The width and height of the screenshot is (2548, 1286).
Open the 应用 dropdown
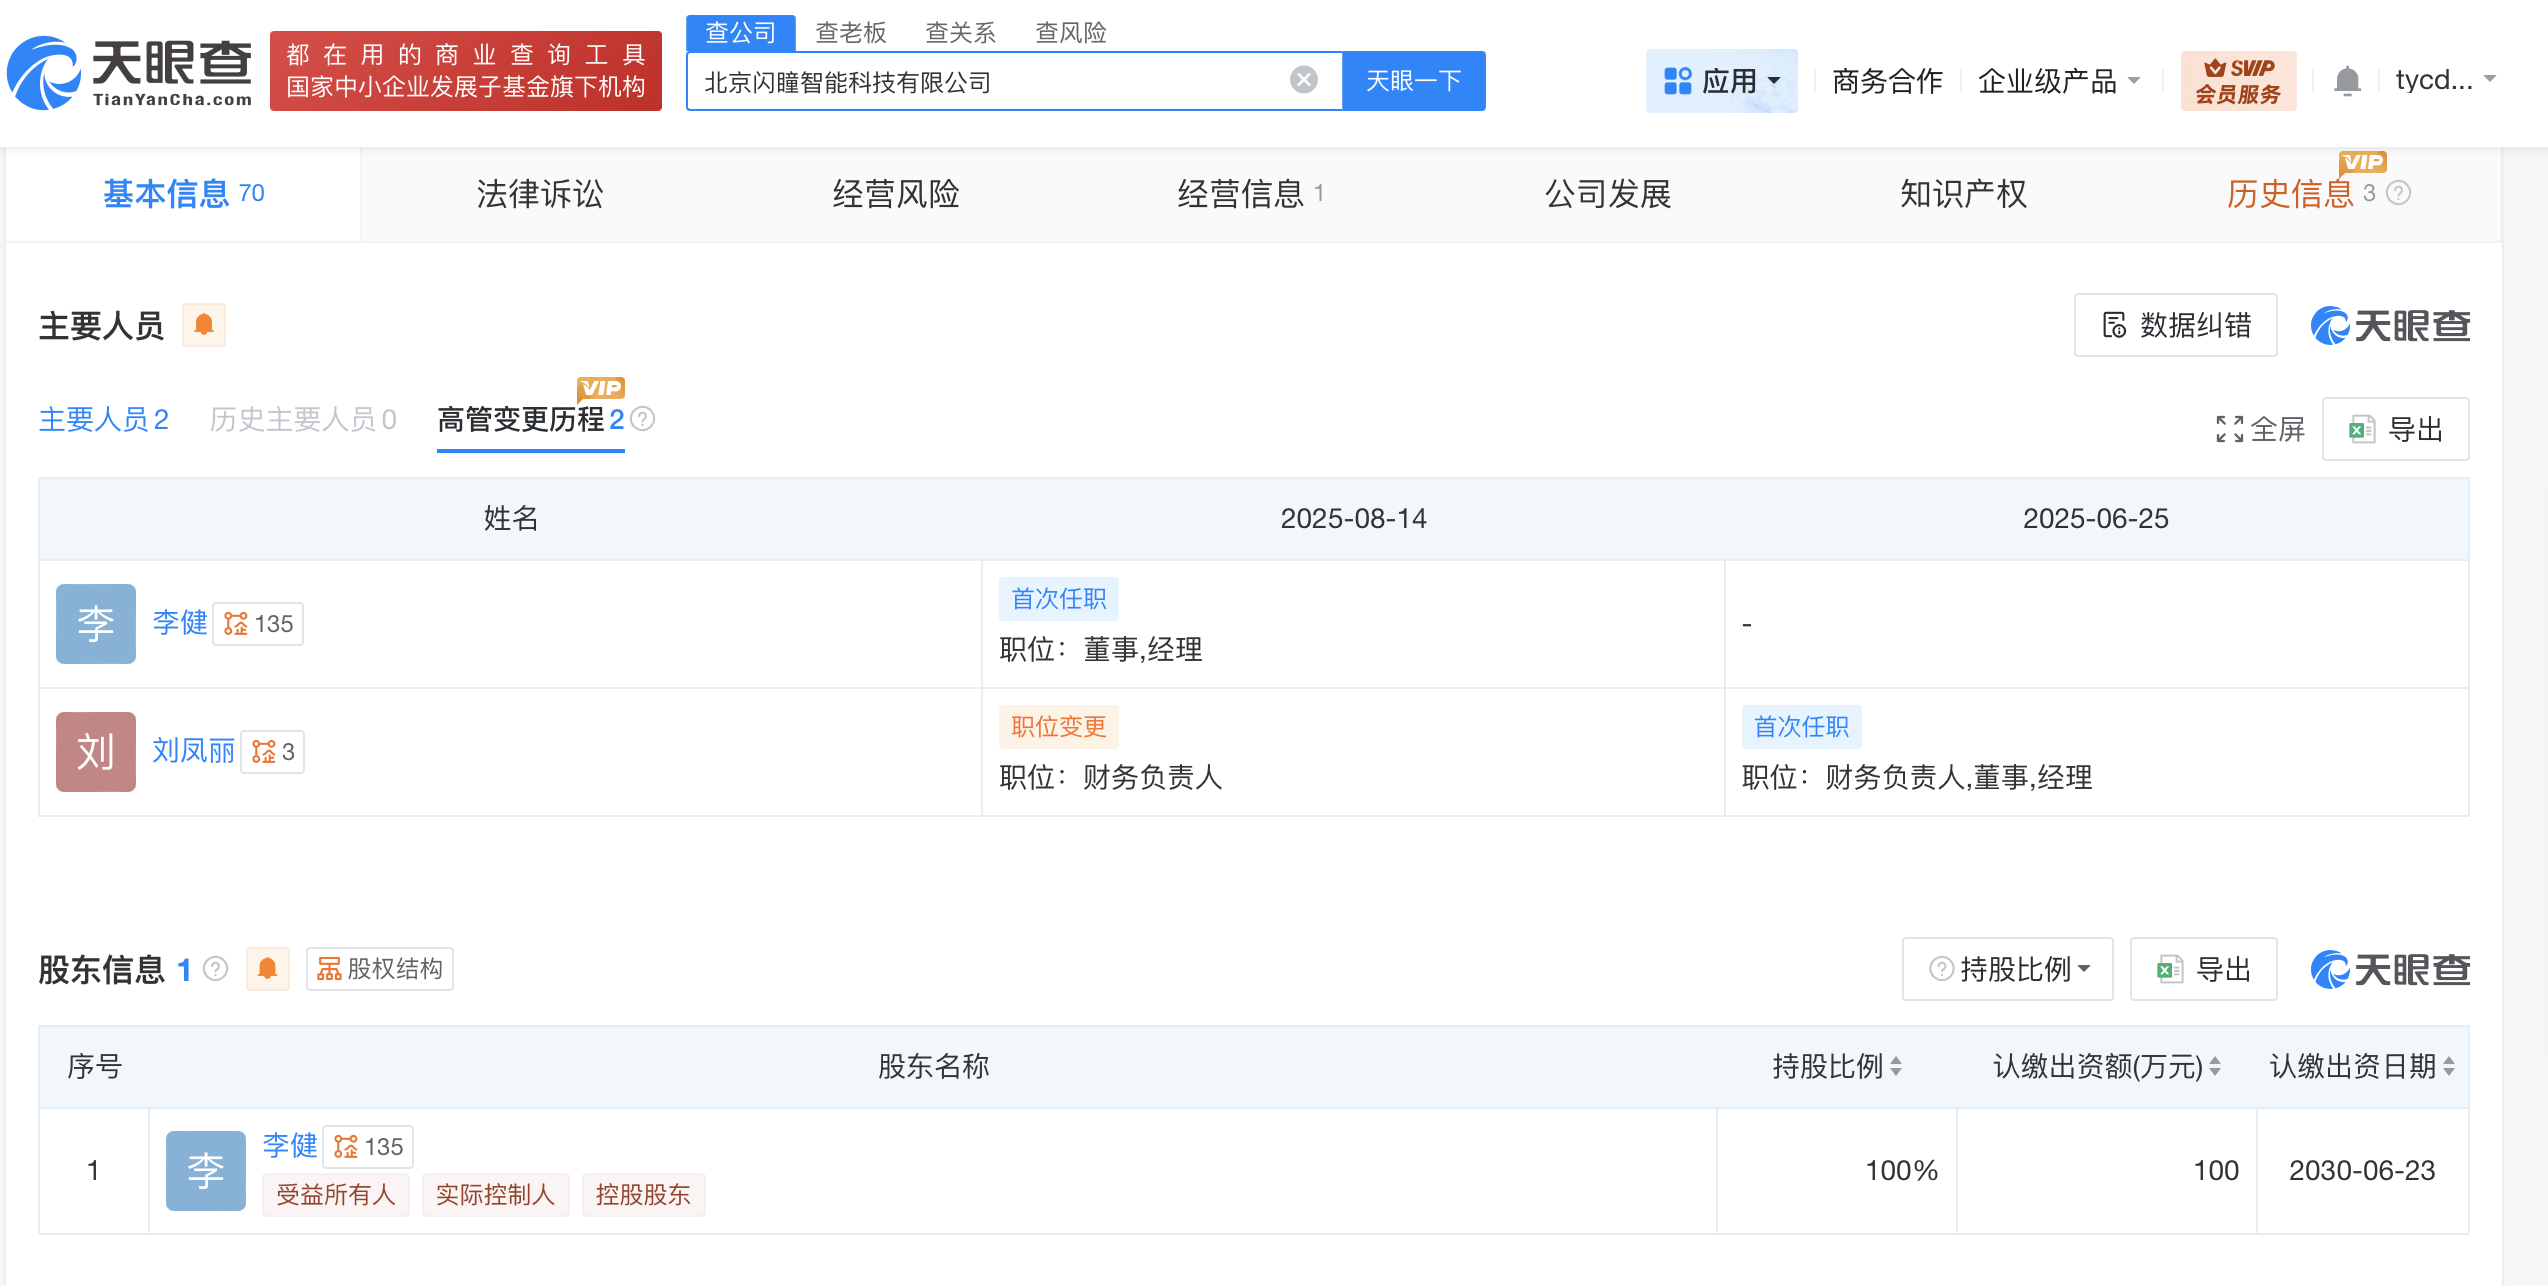point(1722,80)
